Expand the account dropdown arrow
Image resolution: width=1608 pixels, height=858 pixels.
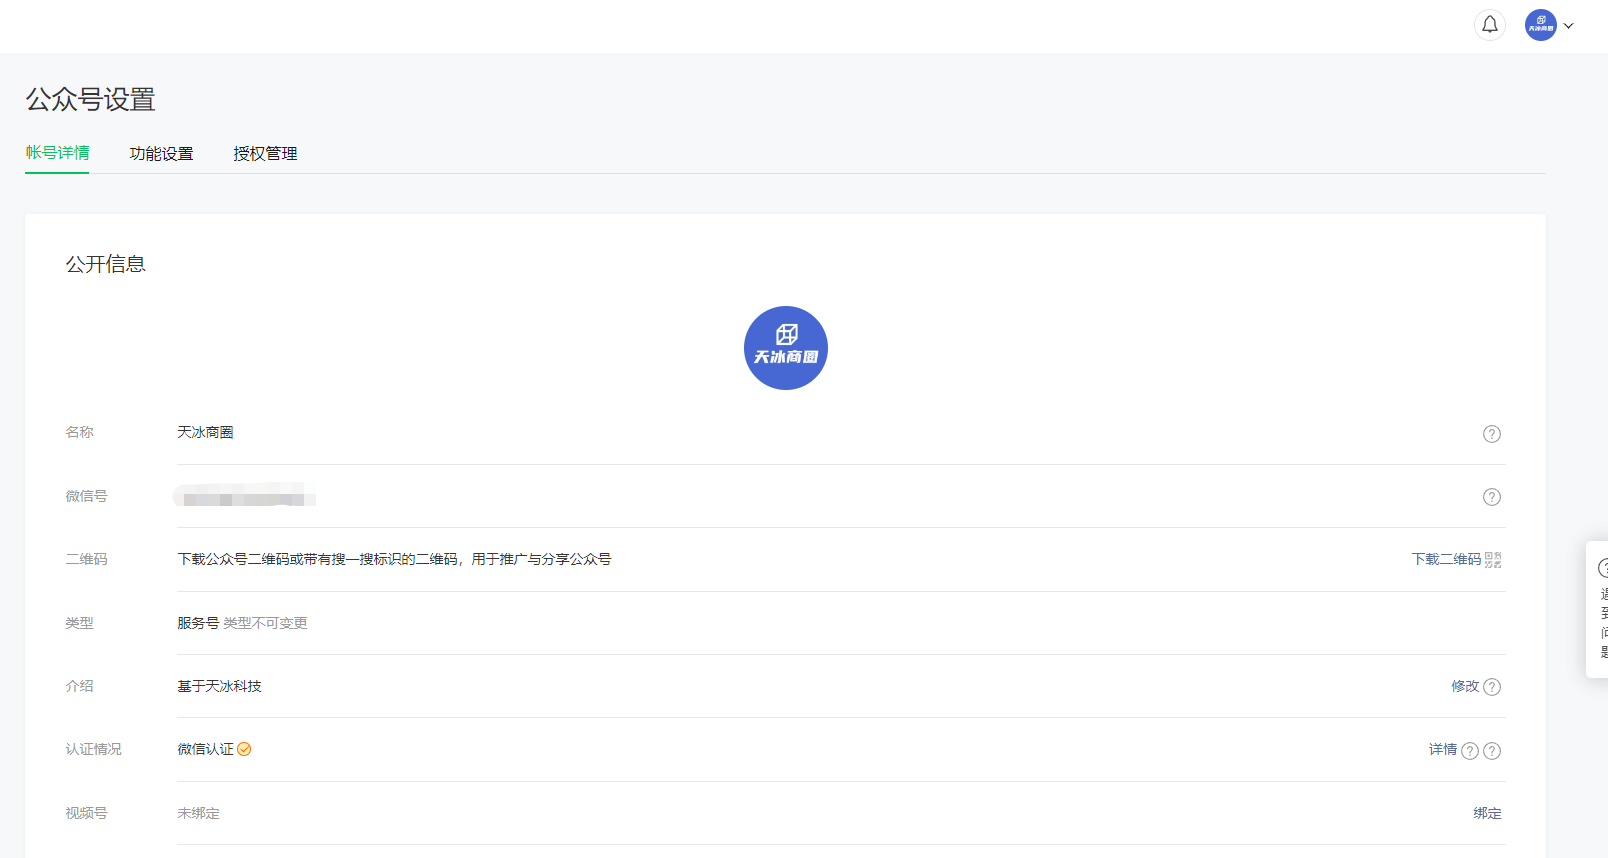point(1569,26)
